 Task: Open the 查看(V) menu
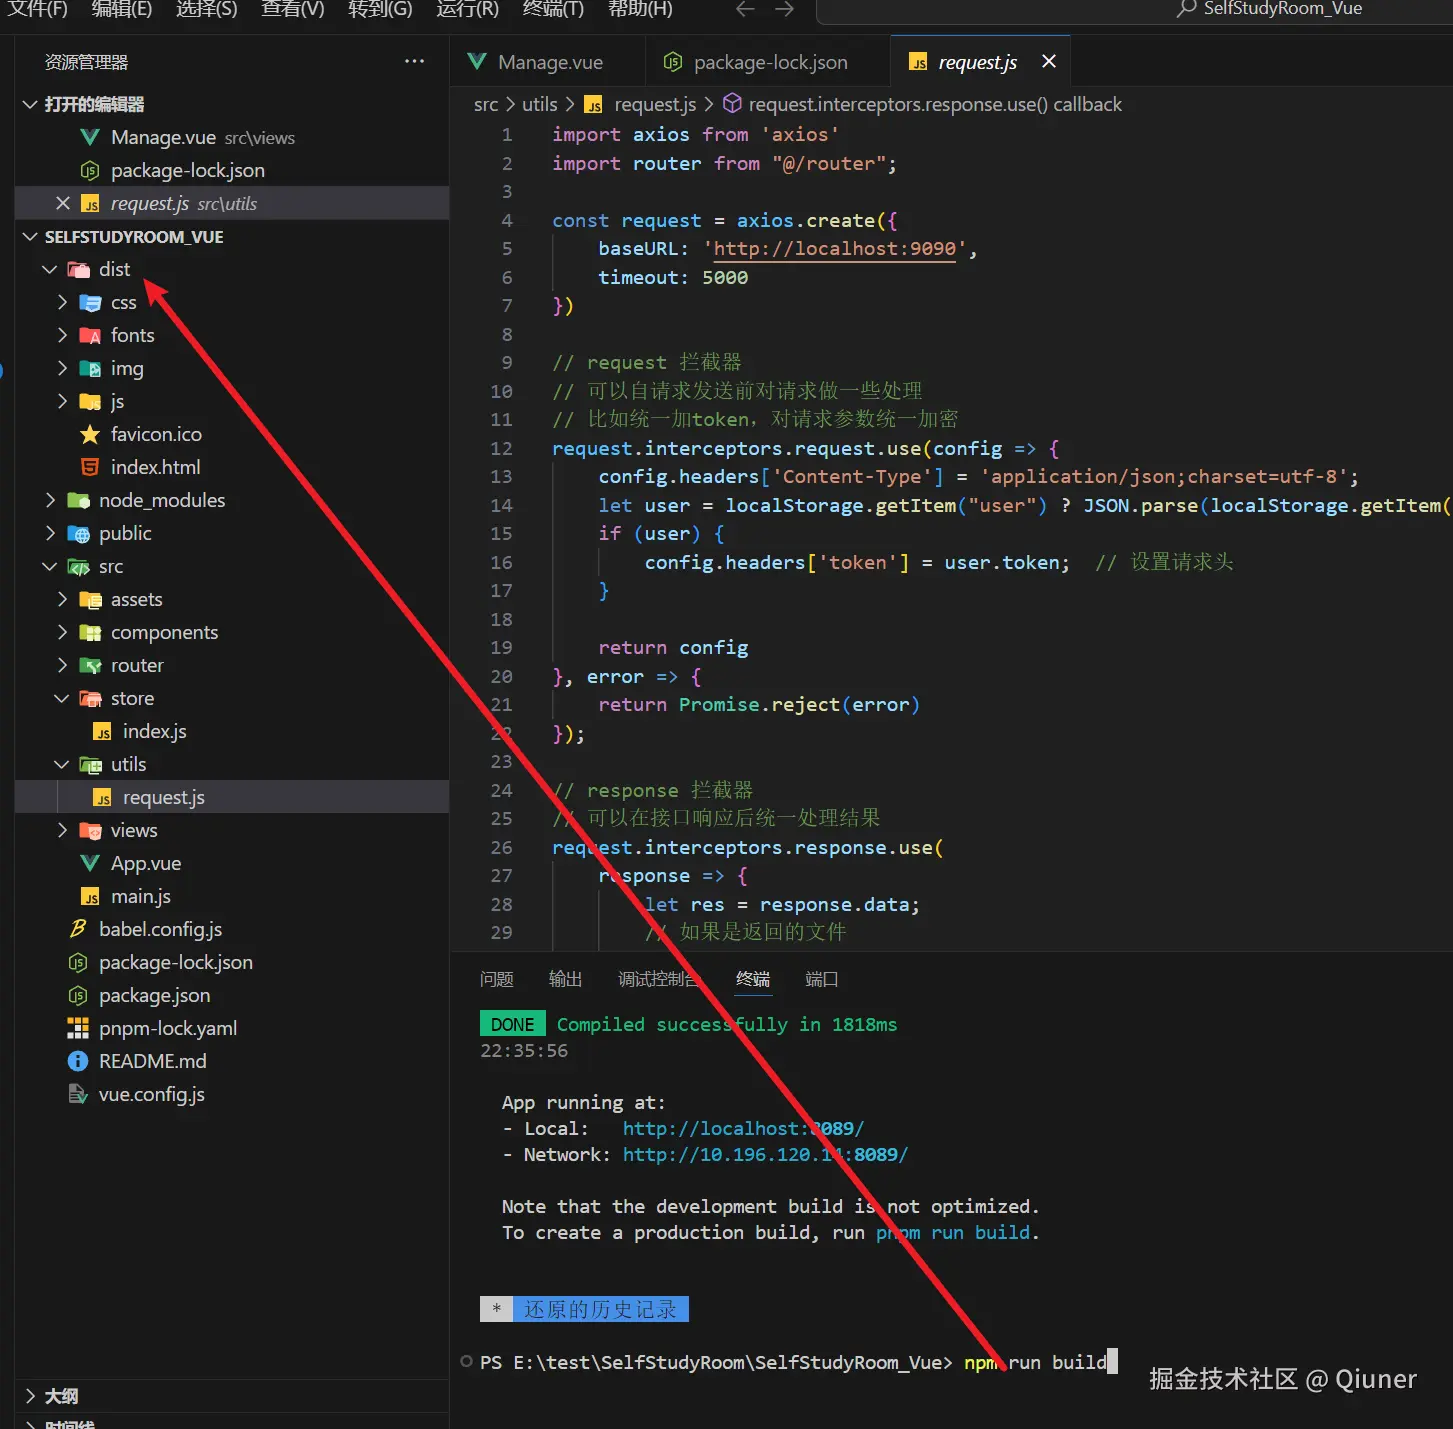pyautogui.click(x=293, y=9)
